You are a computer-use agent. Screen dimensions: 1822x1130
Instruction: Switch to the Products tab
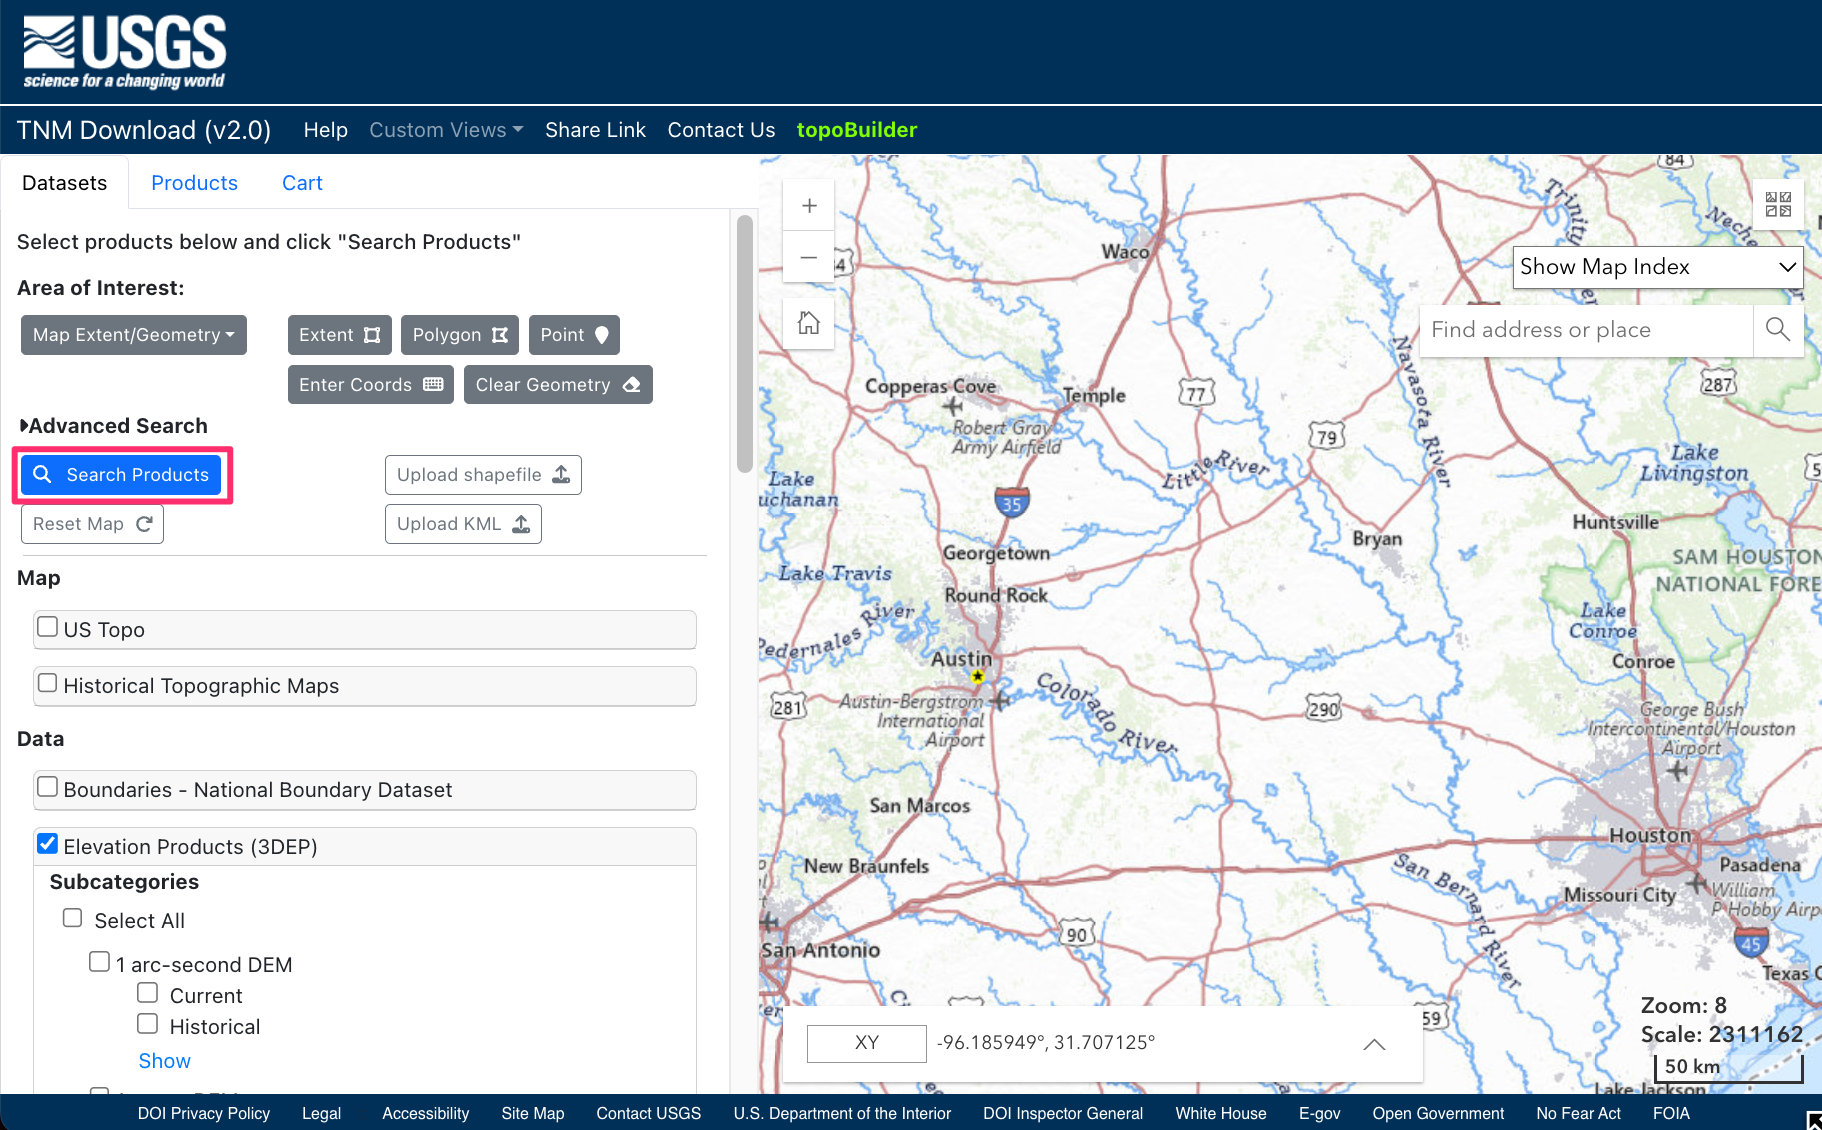click(194, 183)
